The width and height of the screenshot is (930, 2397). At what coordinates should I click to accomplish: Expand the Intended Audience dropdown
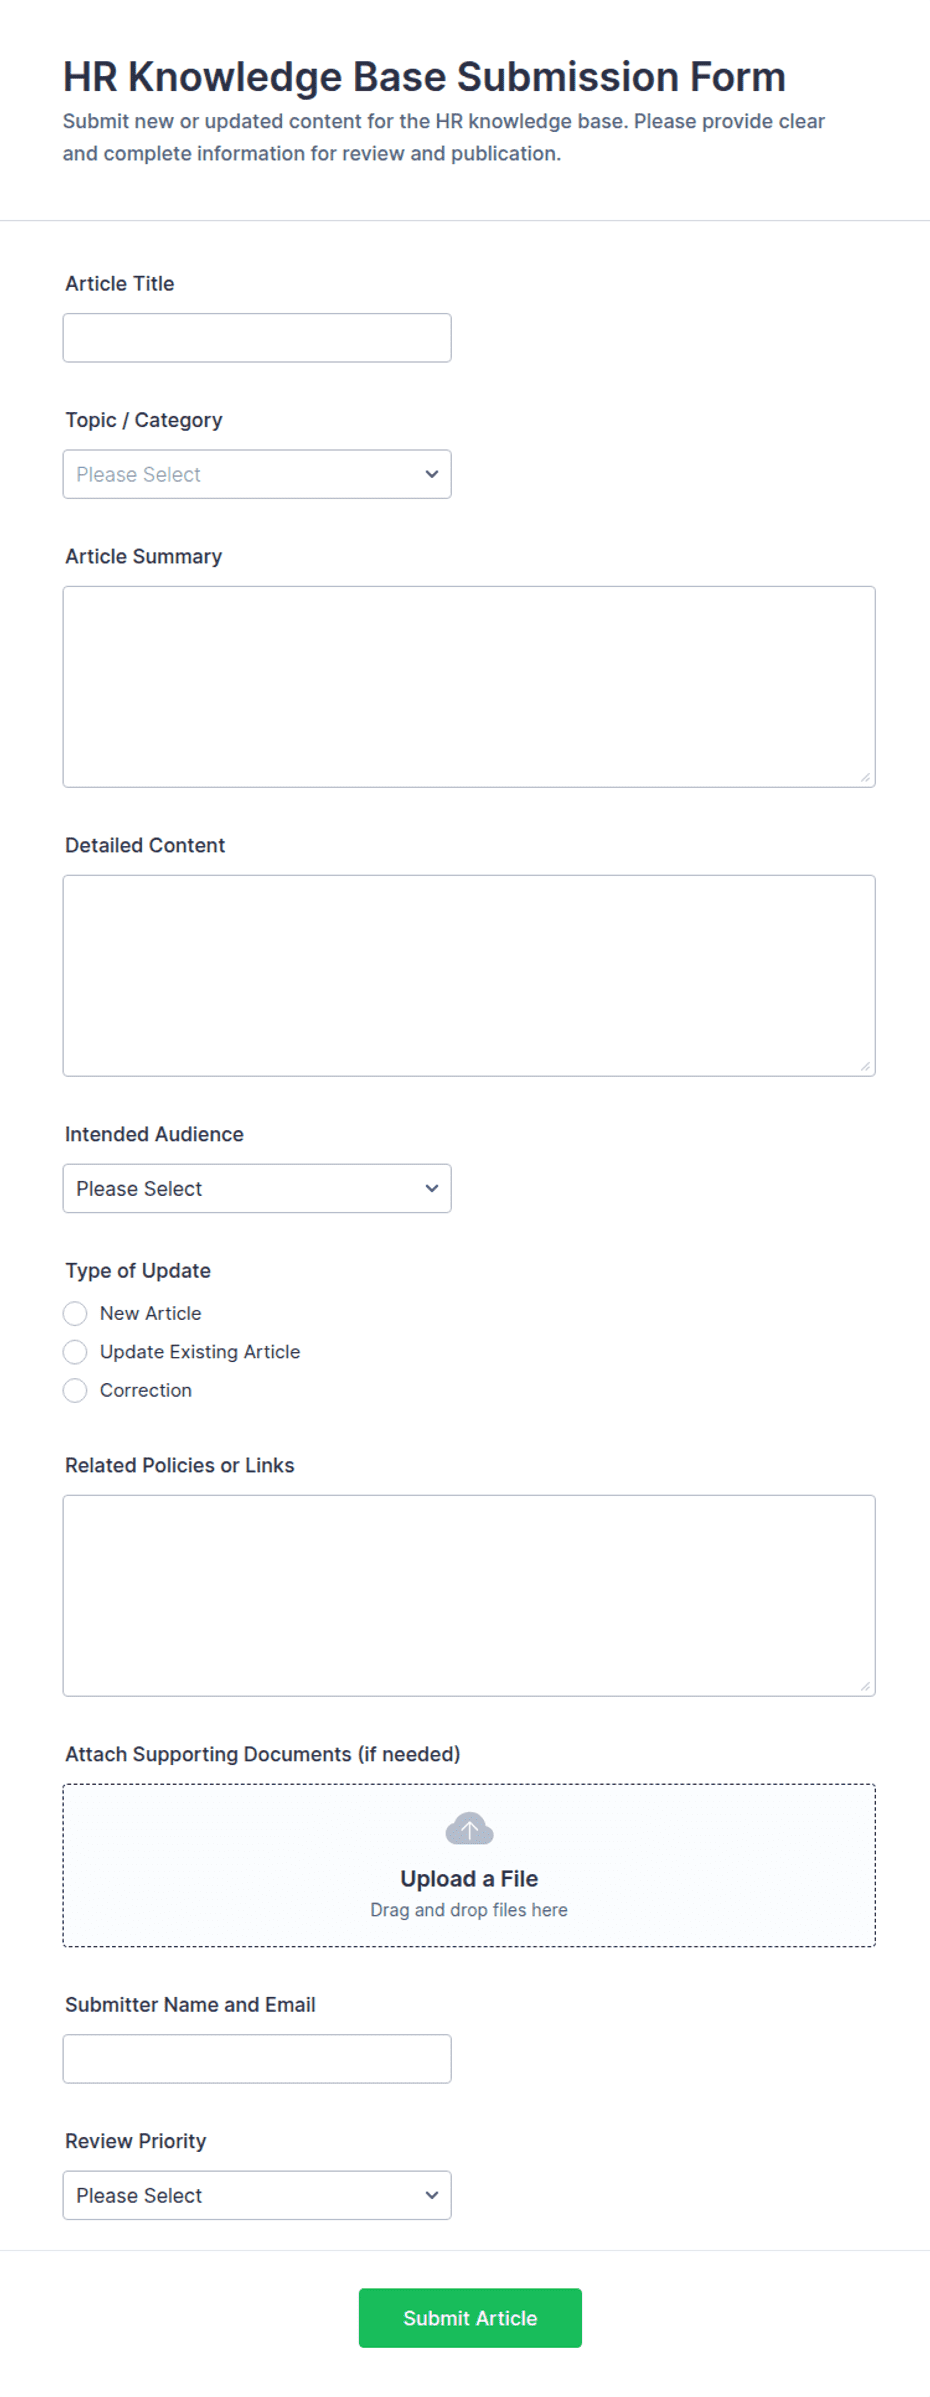pos(257,1188)
